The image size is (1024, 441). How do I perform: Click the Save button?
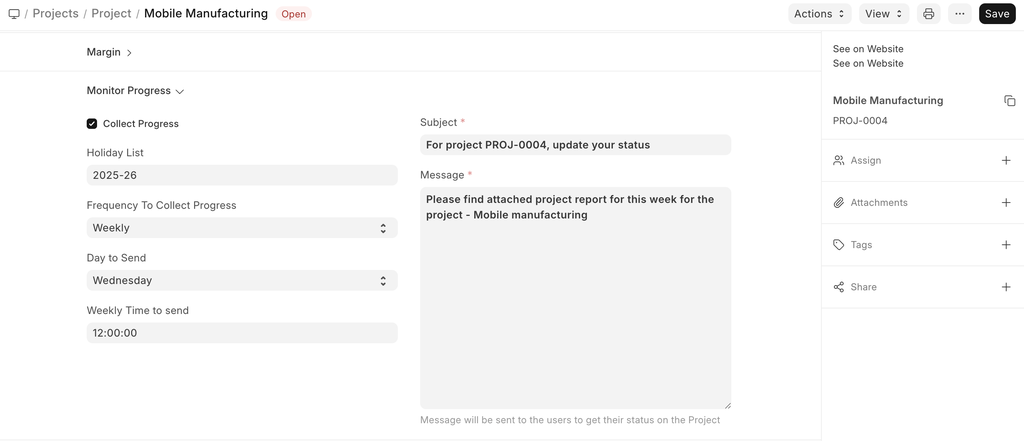coord(996,14)
